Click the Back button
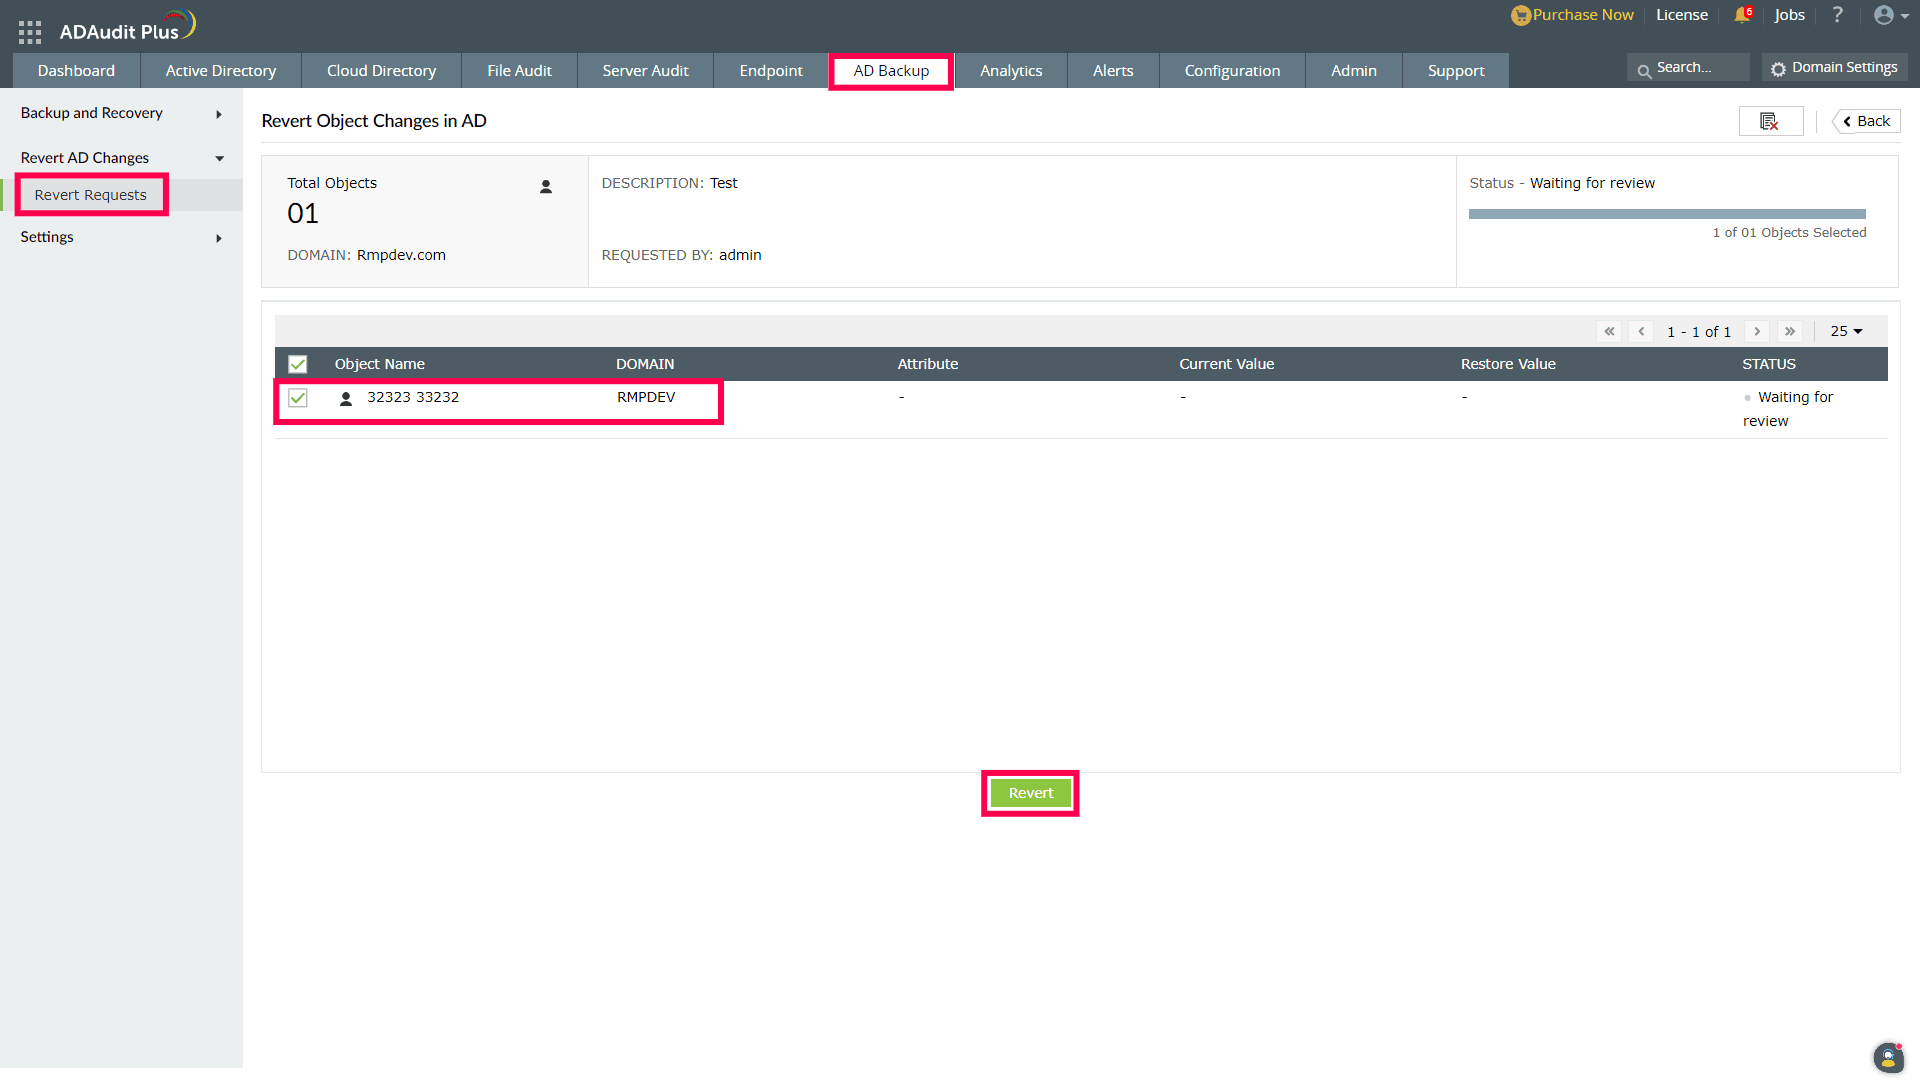Viewport: 1920px width, 1080px height. pyautogui.click(x=1866, y=121)
